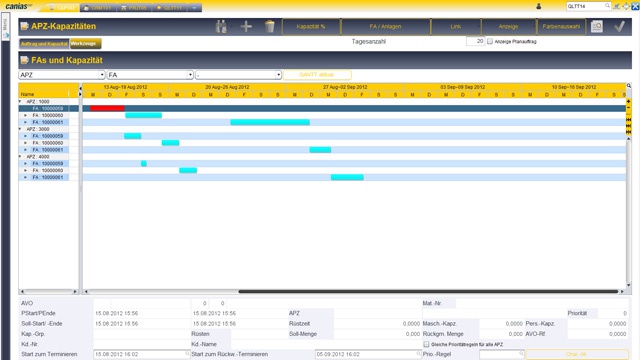The image size is (640, 360).
Task: Check Gleiche Prioritätregeln für alle APZ
Action: pyautogui.click(x=426, y=344)
